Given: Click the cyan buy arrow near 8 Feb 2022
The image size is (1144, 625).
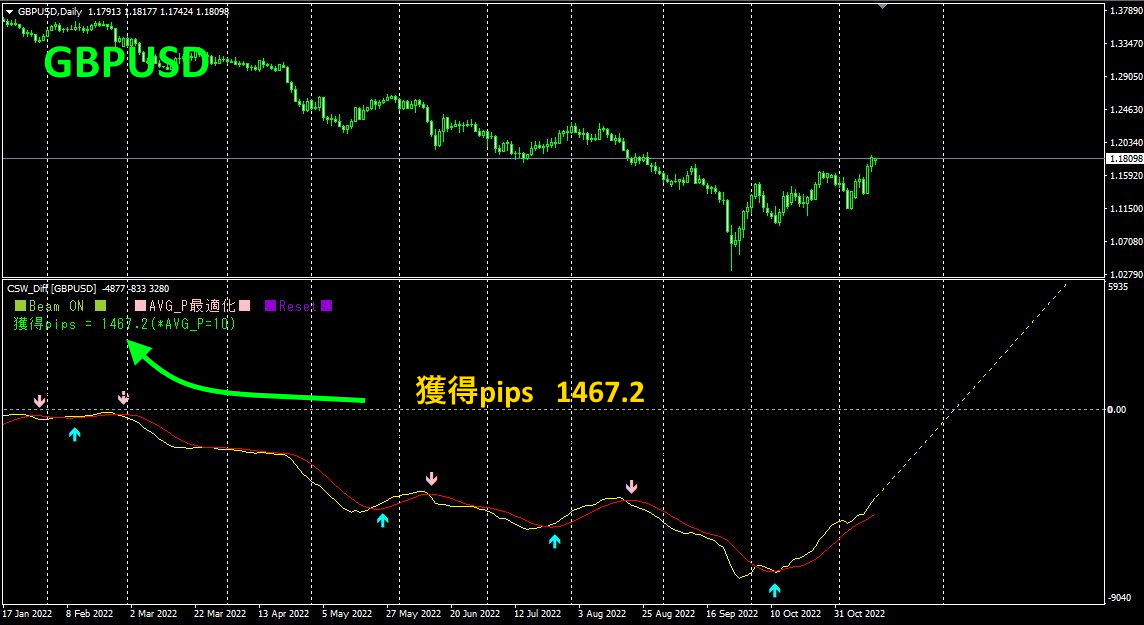Looking at the screenshot, I should pos(74,434).
